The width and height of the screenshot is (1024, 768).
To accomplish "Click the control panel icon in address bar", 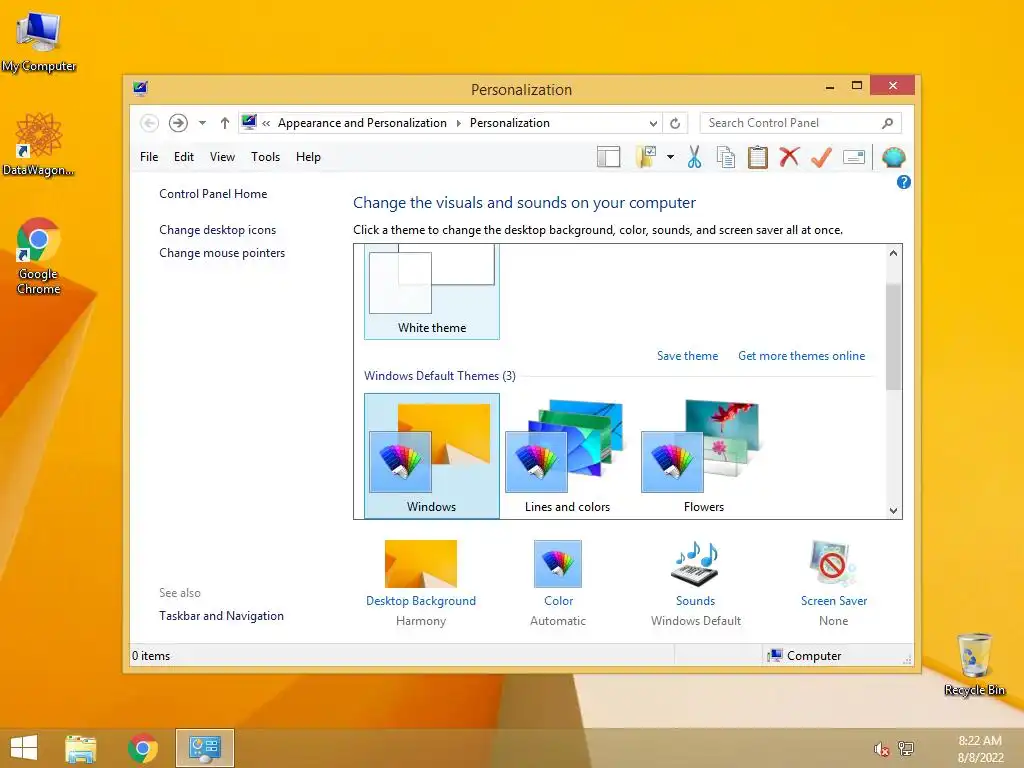I will coord(249,122).
